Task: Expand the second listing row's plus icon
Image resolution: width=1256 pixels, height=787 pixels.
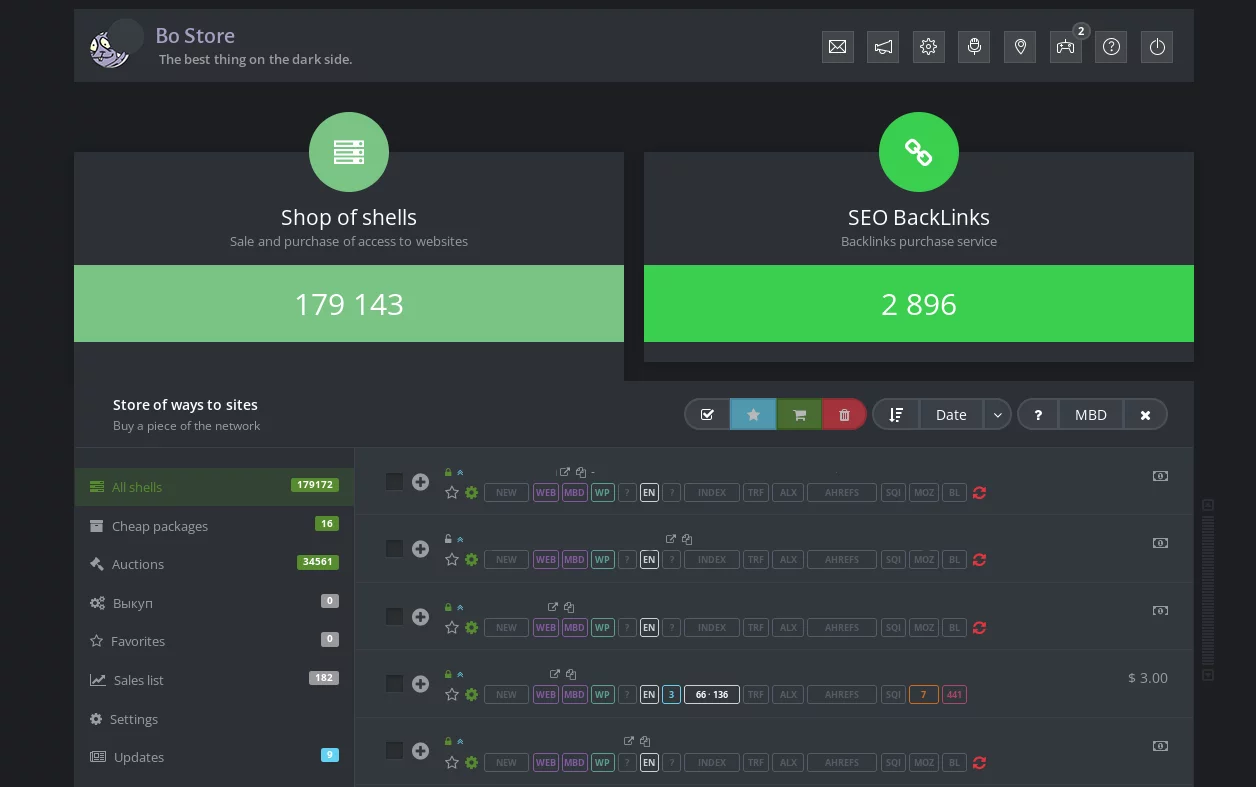Action: coord(421,549)
